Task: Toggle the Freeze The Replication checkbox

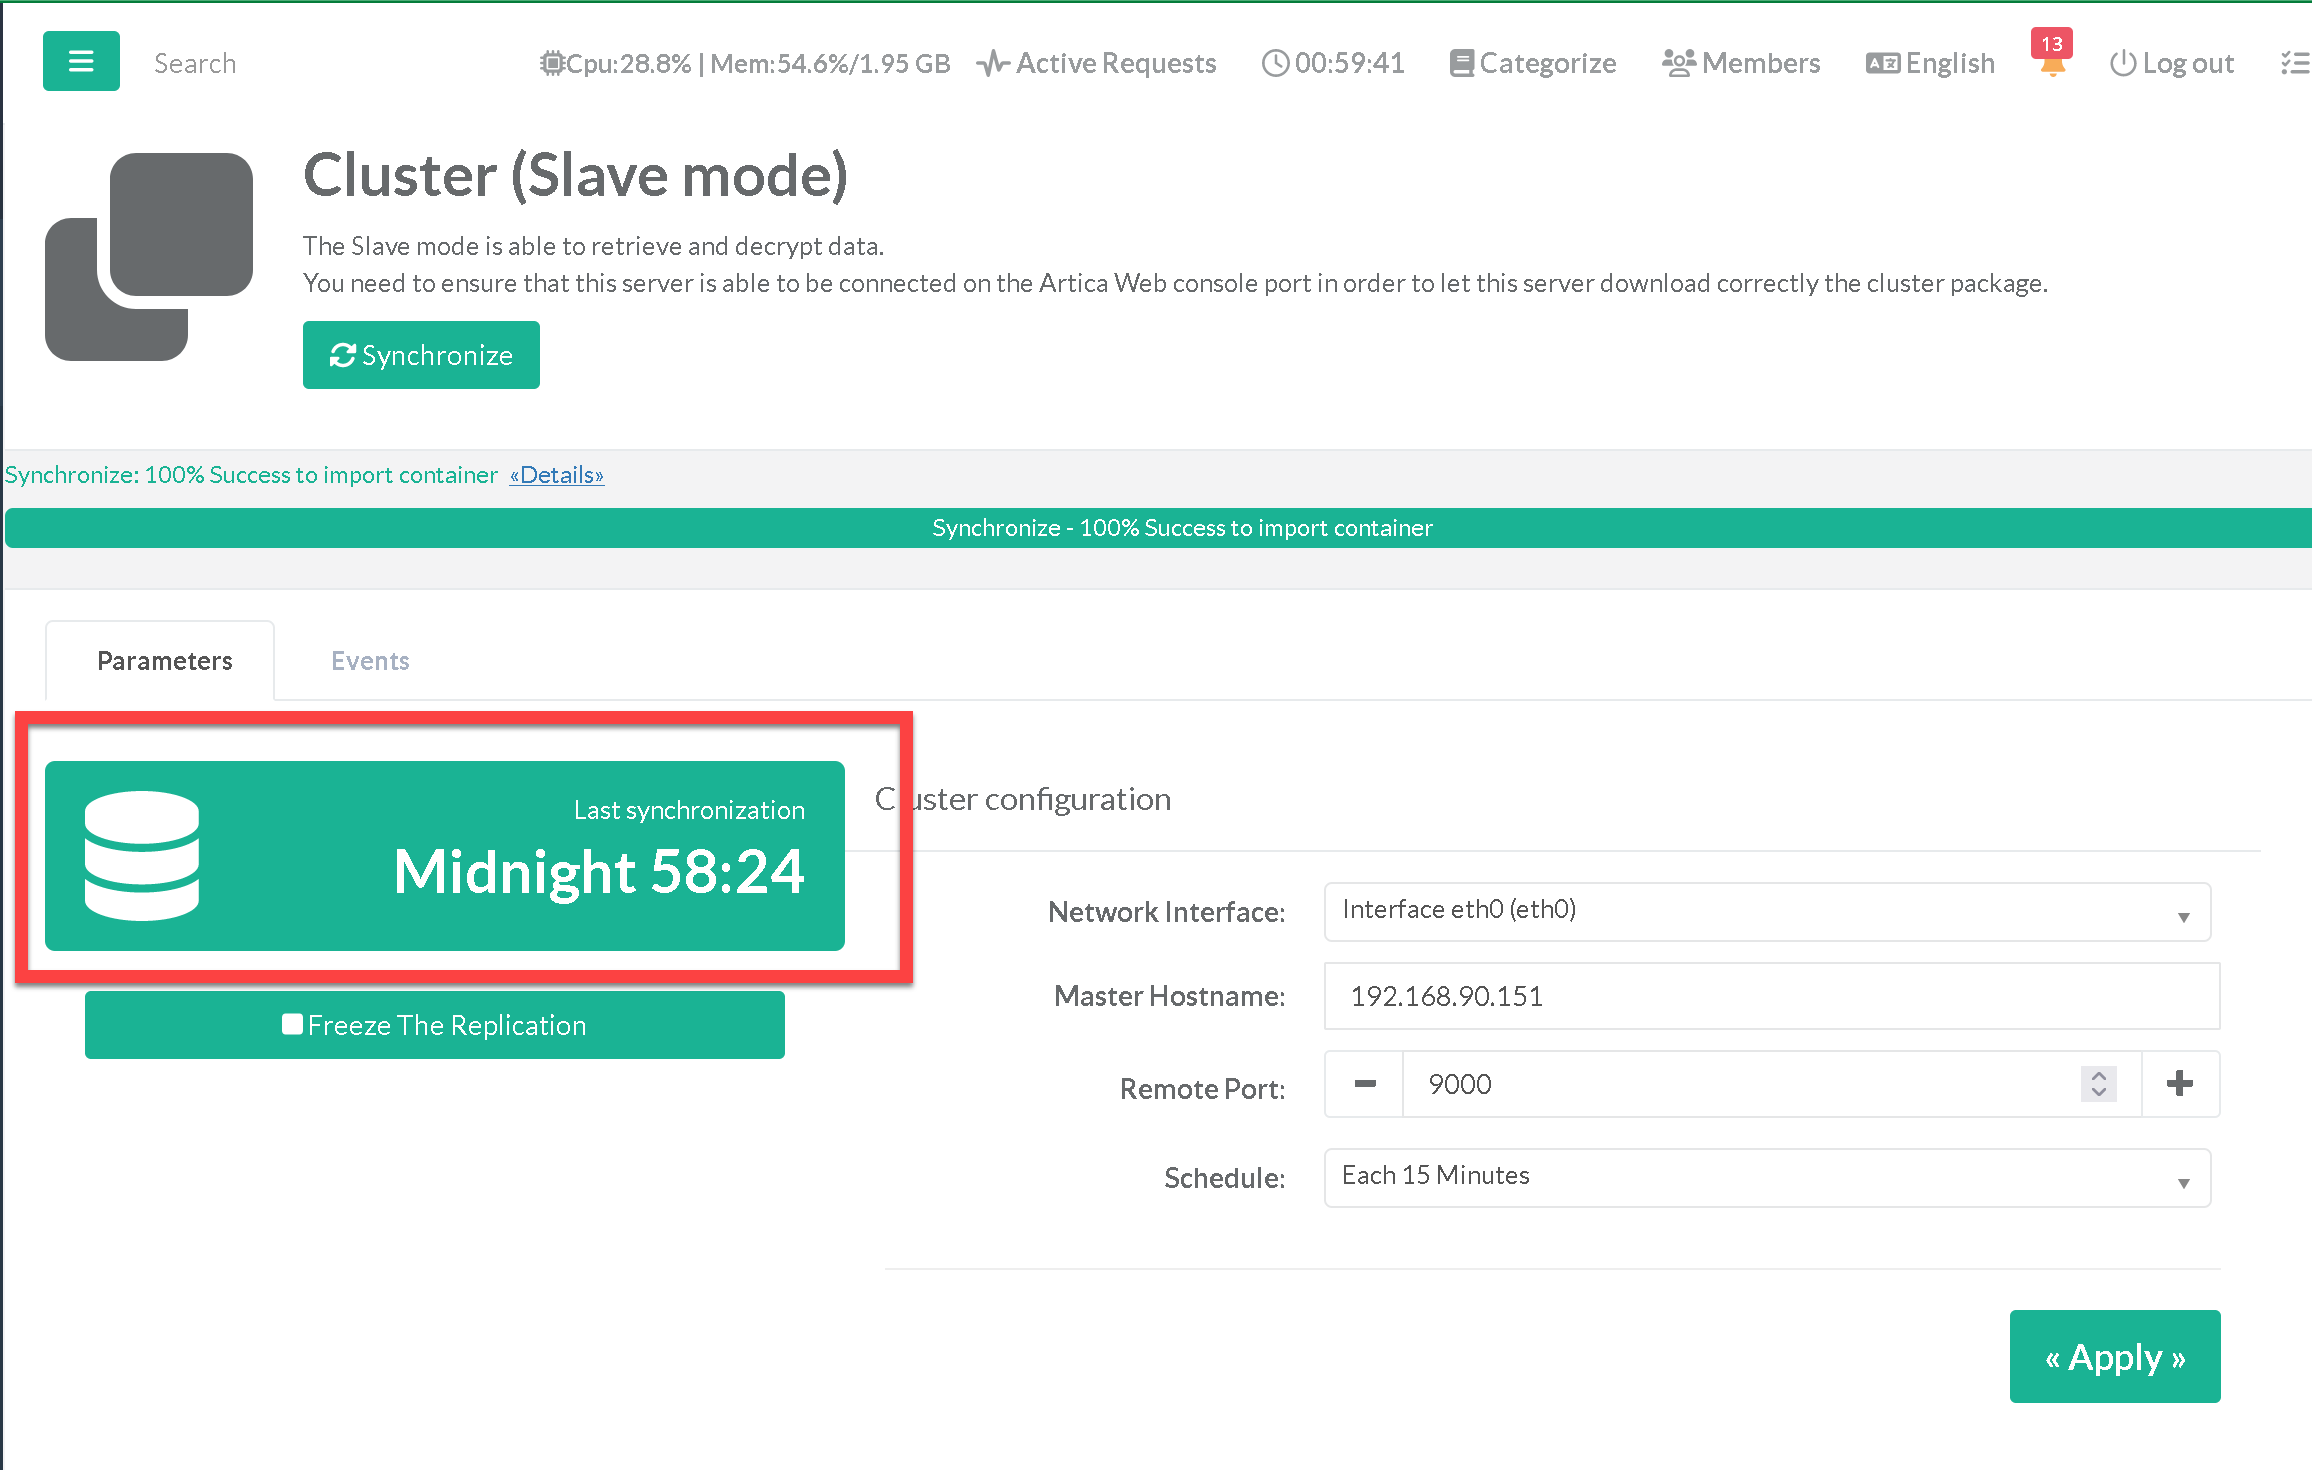Action: (292, 1024)
